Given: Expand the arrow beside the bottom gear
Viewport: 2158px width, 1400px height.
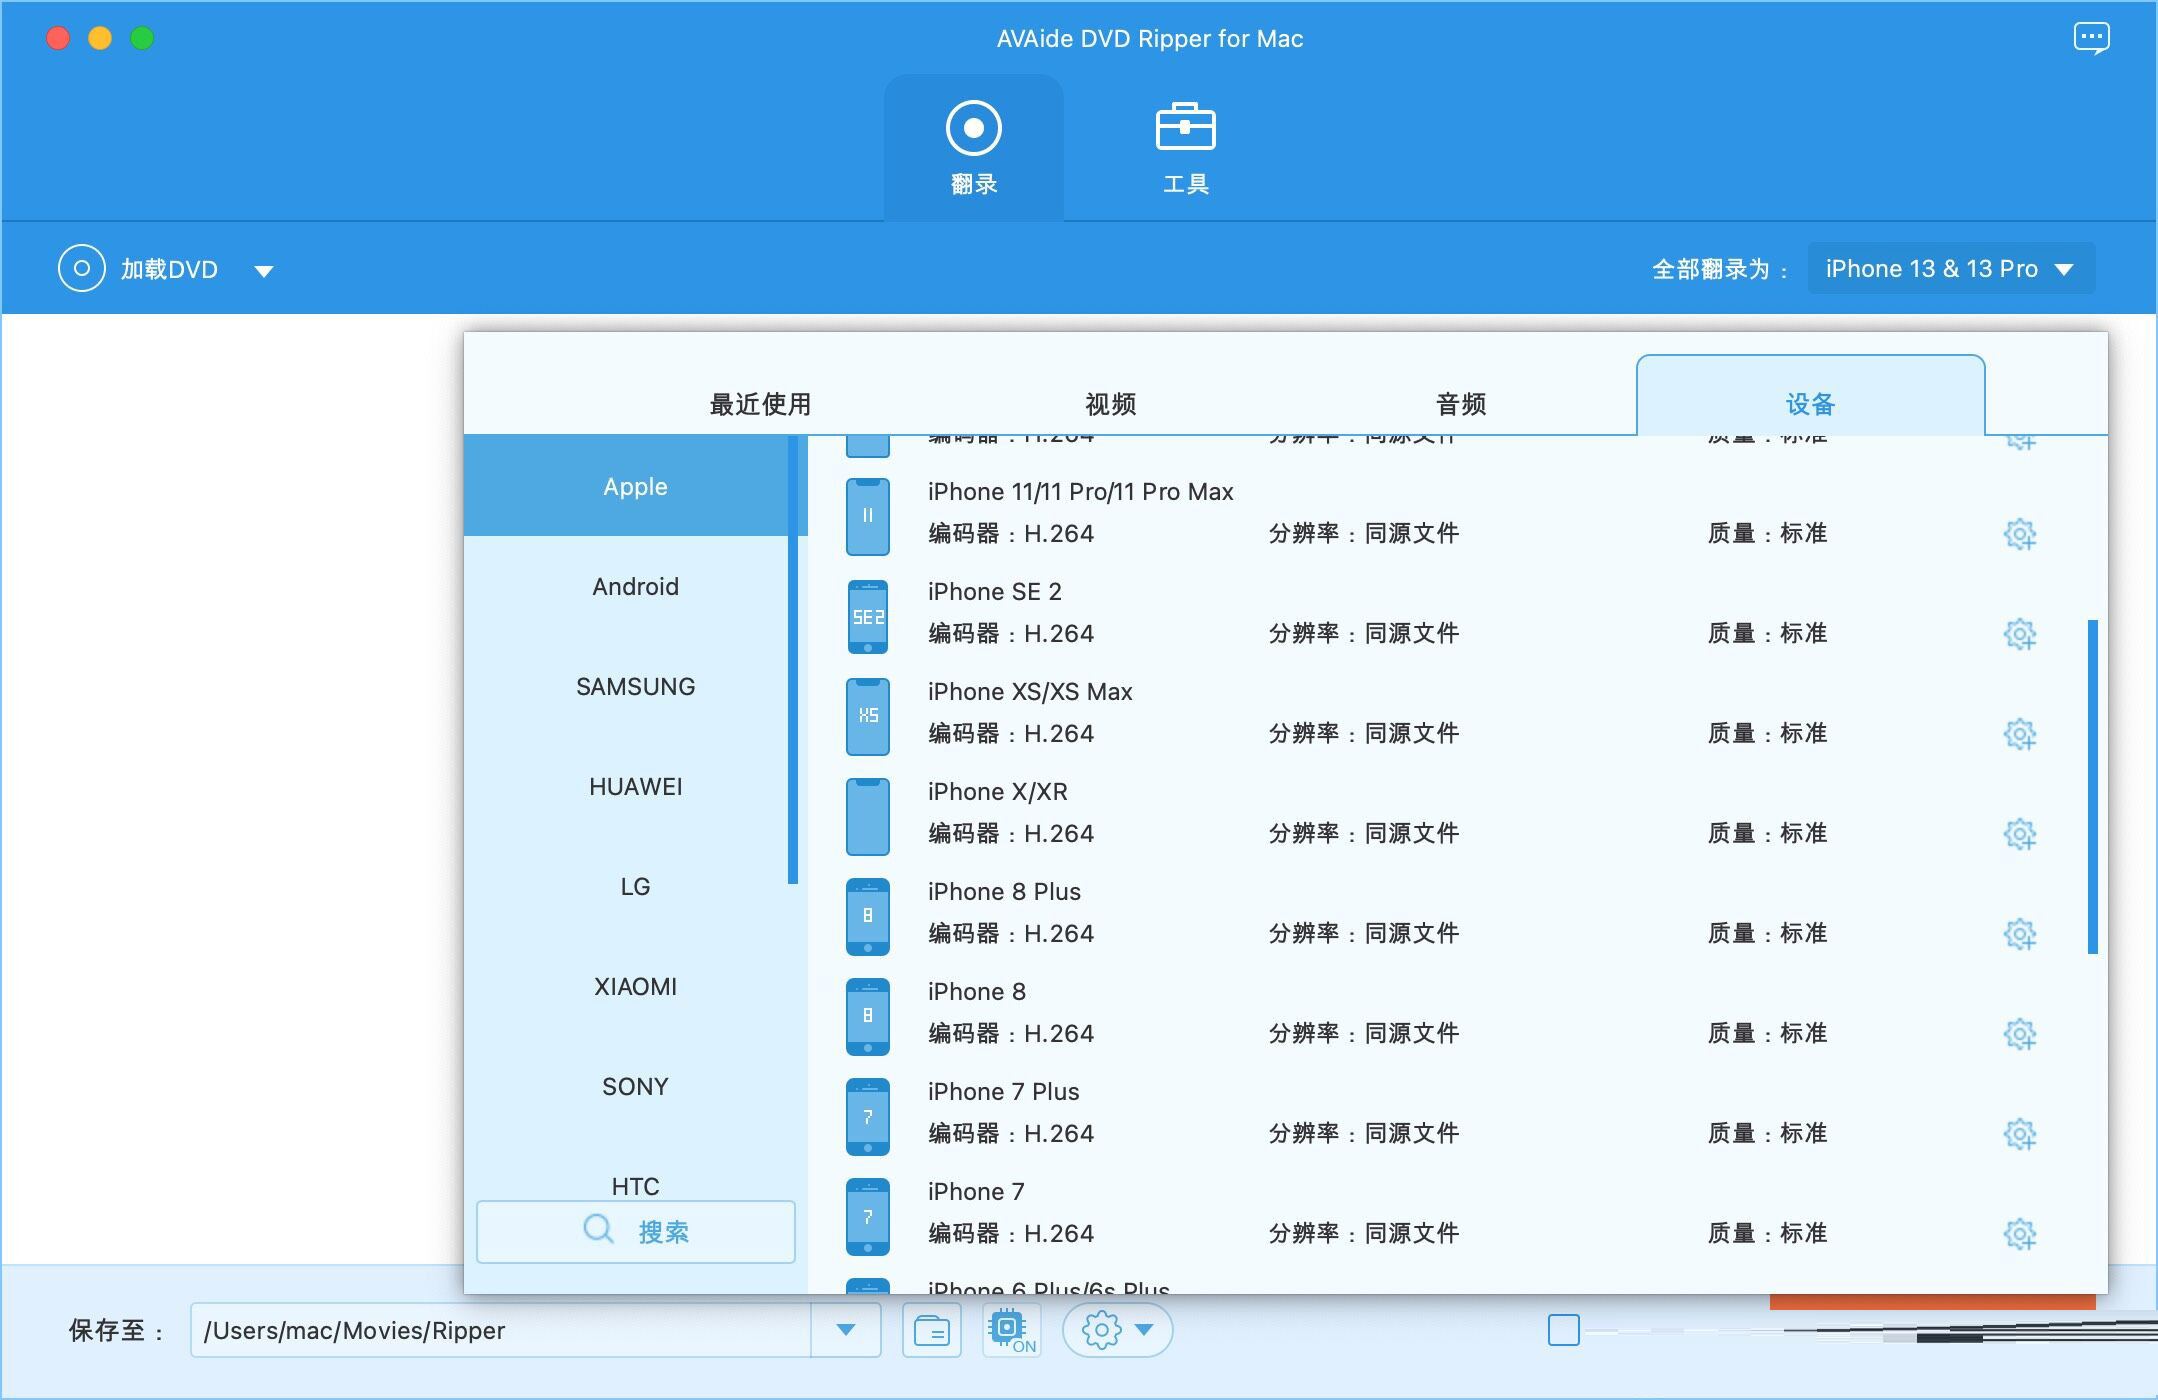Looking at the screenshot, I should (1145, 1330).
